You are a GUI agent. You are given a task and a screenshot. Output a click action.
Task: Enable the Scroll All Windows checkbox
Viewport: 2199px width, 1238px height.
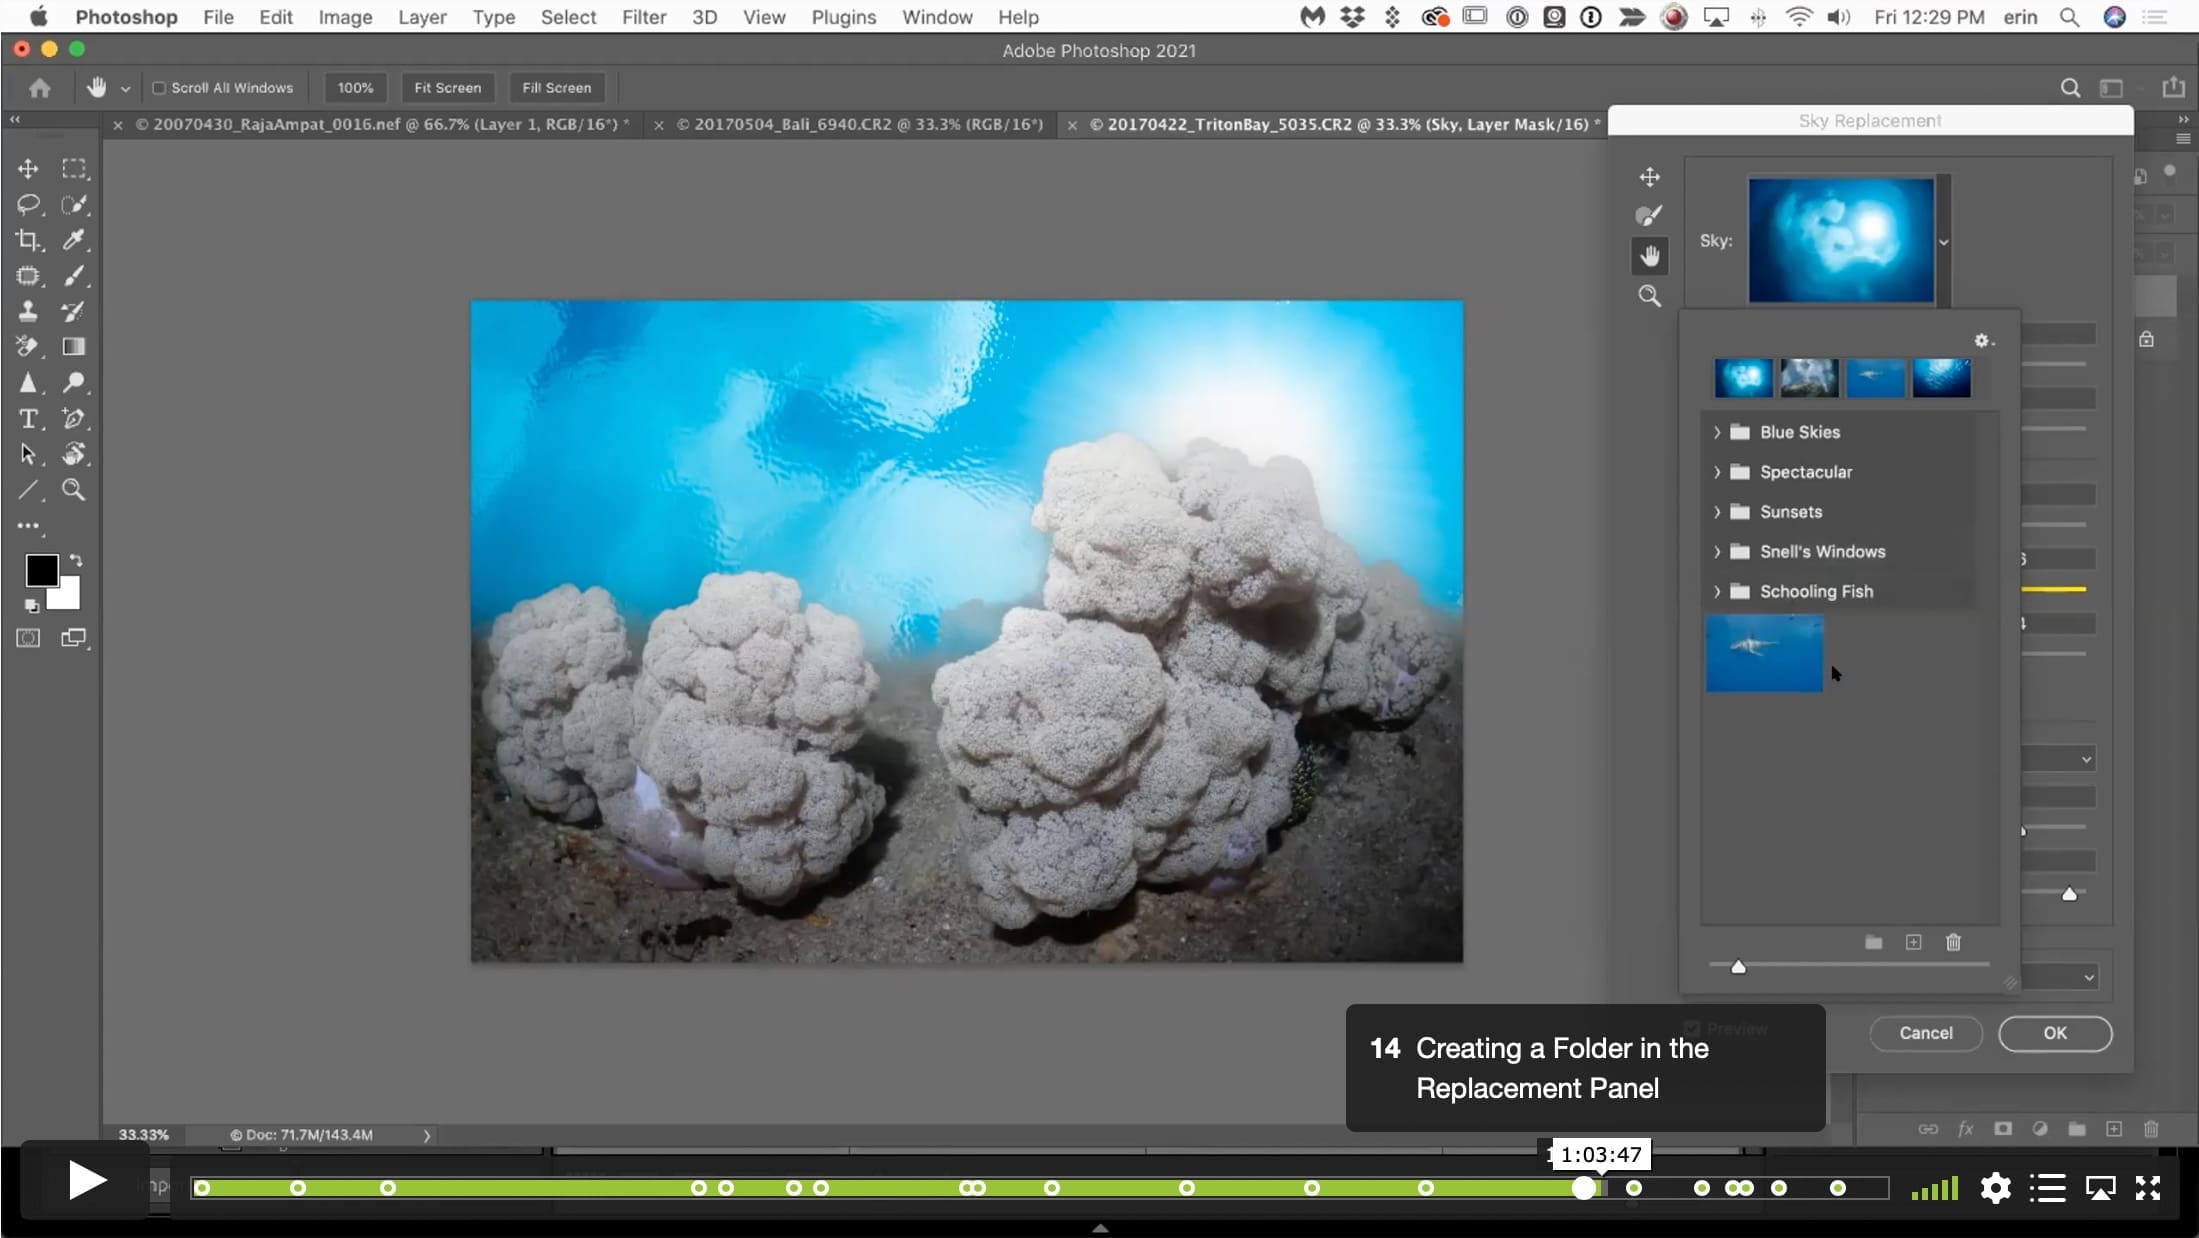click(x=158, y=88)
